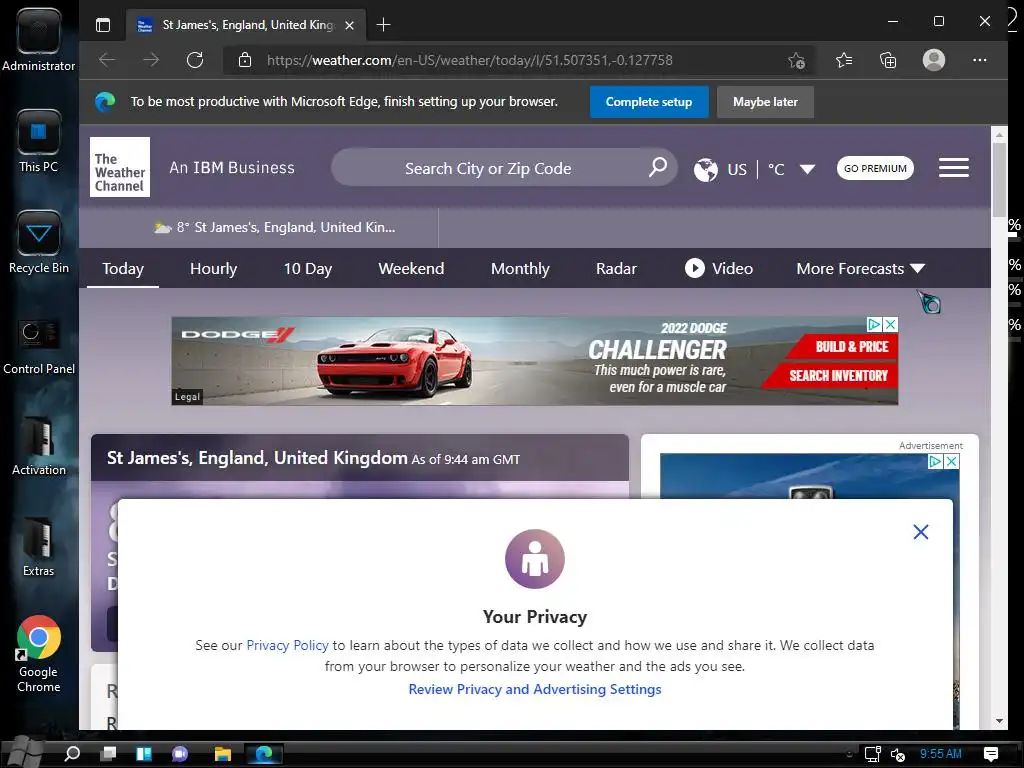
Task: Open the notification center icon
Action: tap(991, 754)
